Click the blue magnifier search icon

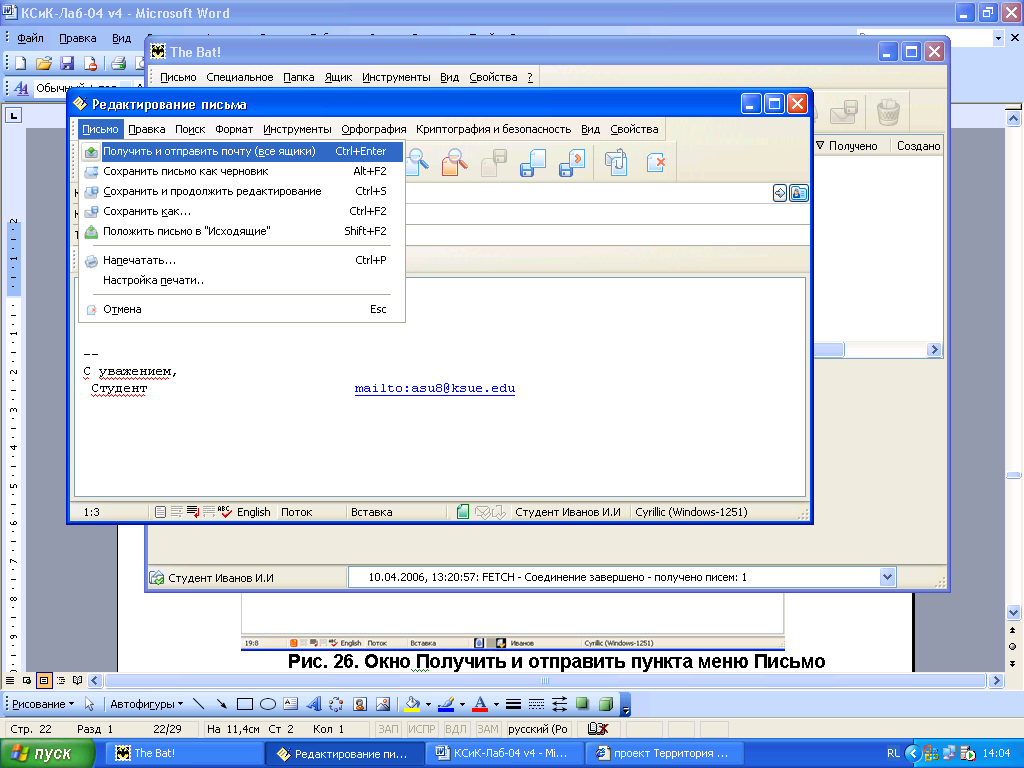tap(417, 162)
